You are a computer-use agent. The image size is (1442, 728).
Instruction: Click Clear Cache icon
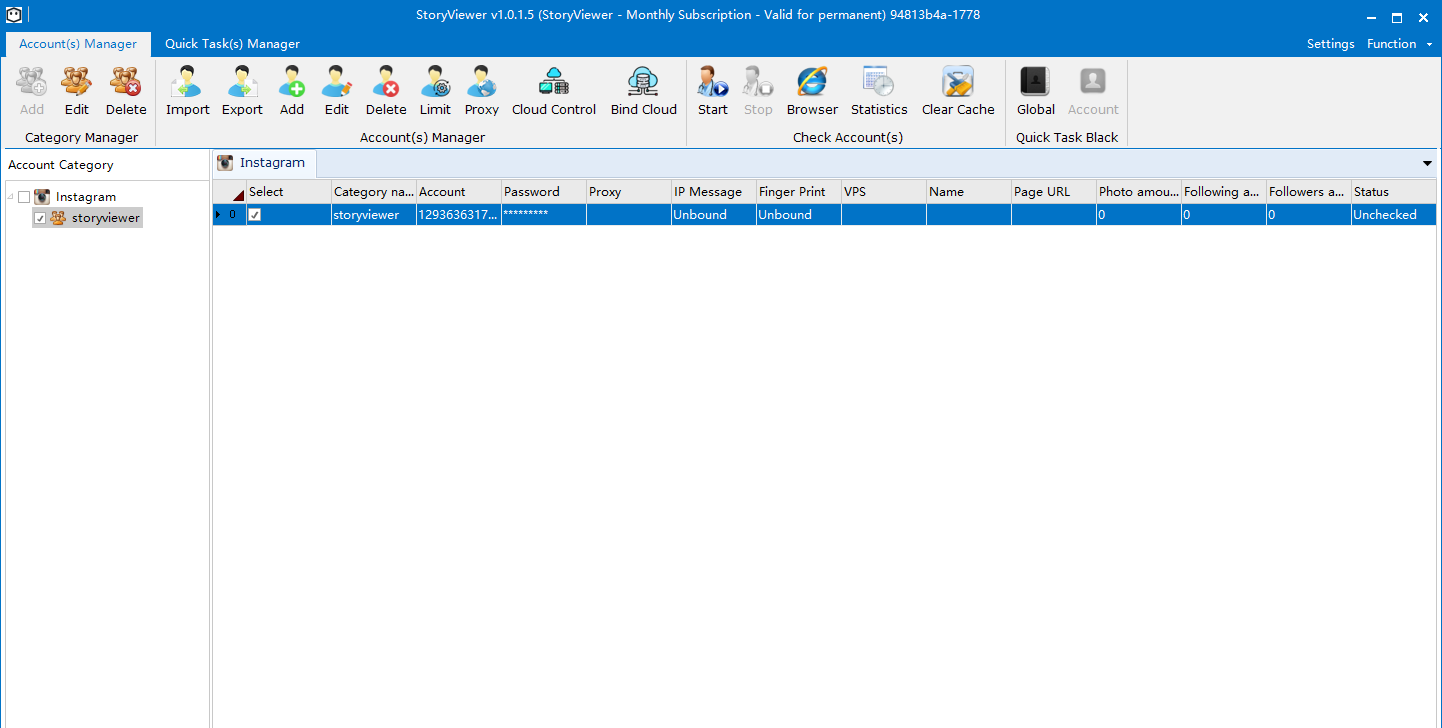[x=958, y=91]
